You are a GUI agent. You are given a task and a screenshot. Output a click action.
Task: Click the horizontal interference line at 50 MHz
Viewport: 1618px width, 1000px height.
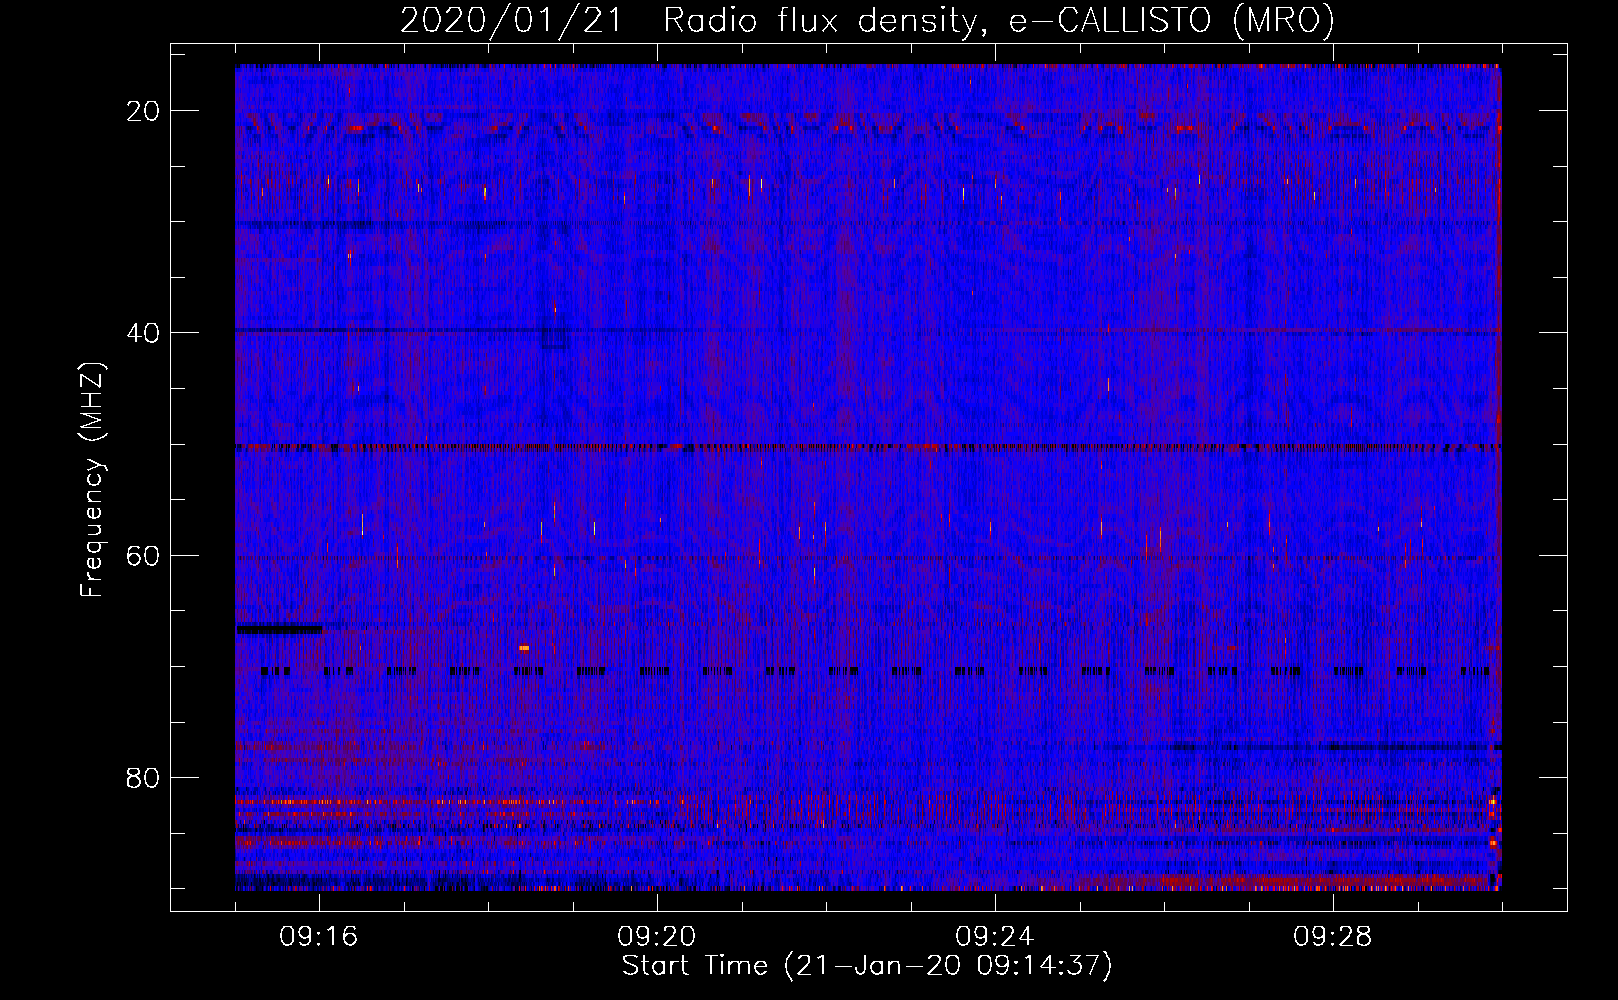point(868,447)
